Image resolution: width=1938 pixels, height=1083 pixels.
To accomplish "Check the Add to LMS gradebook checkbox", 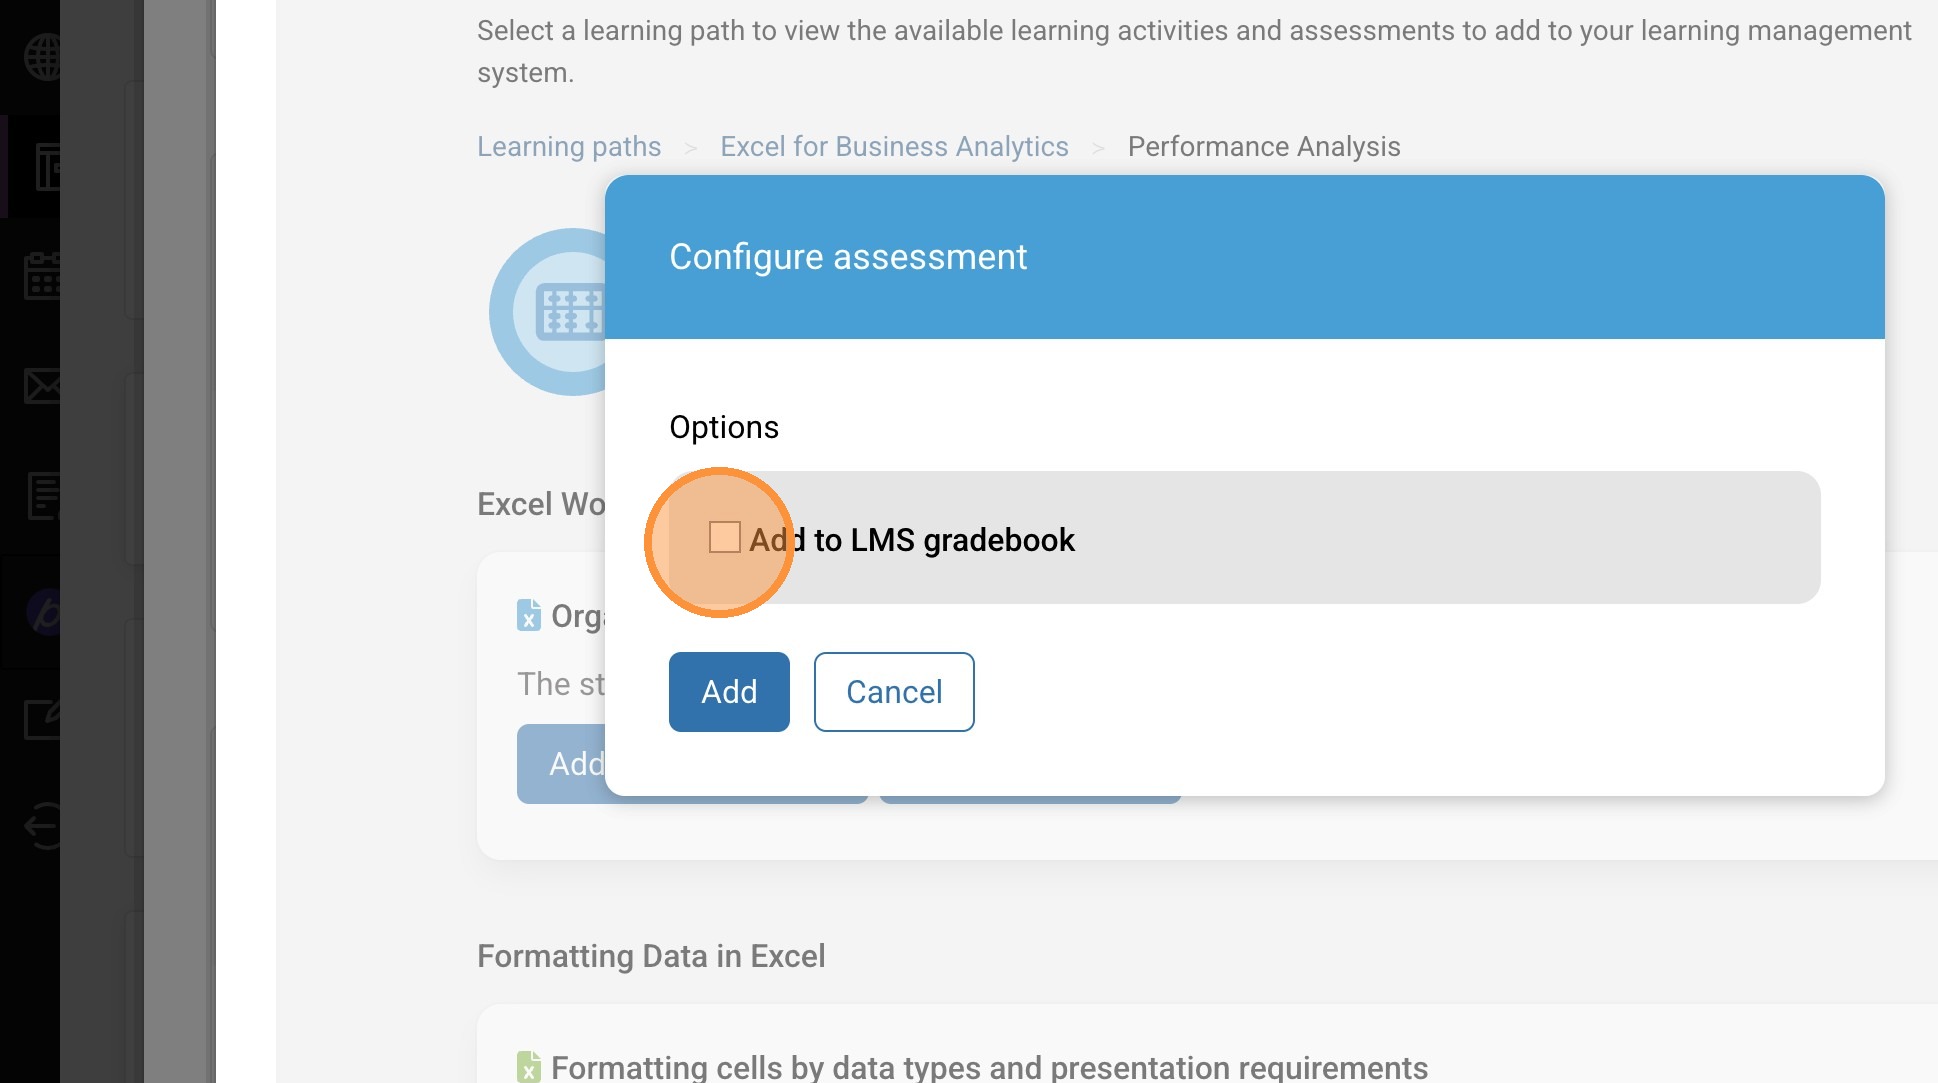I will click(x=724, y=538).
